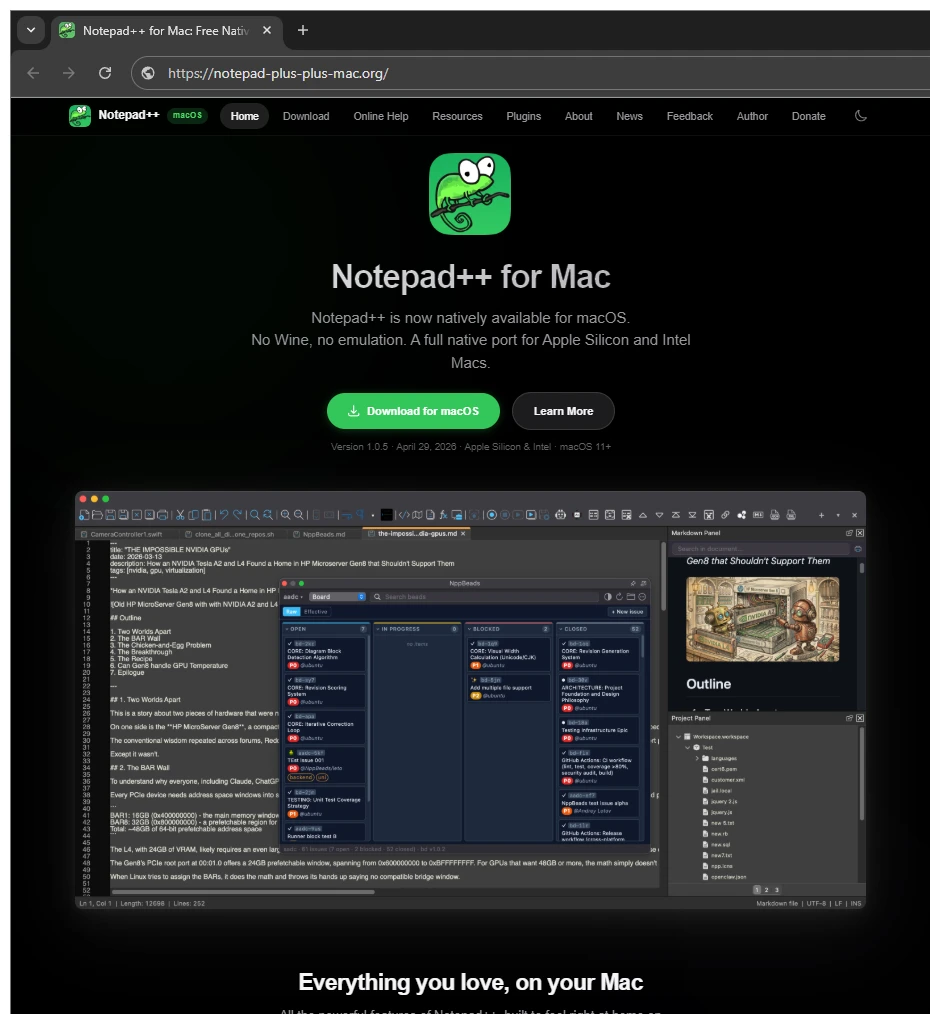Viewport: 930px width, 1014px height.
Task: Open the Download nav item
Action: 306,116
